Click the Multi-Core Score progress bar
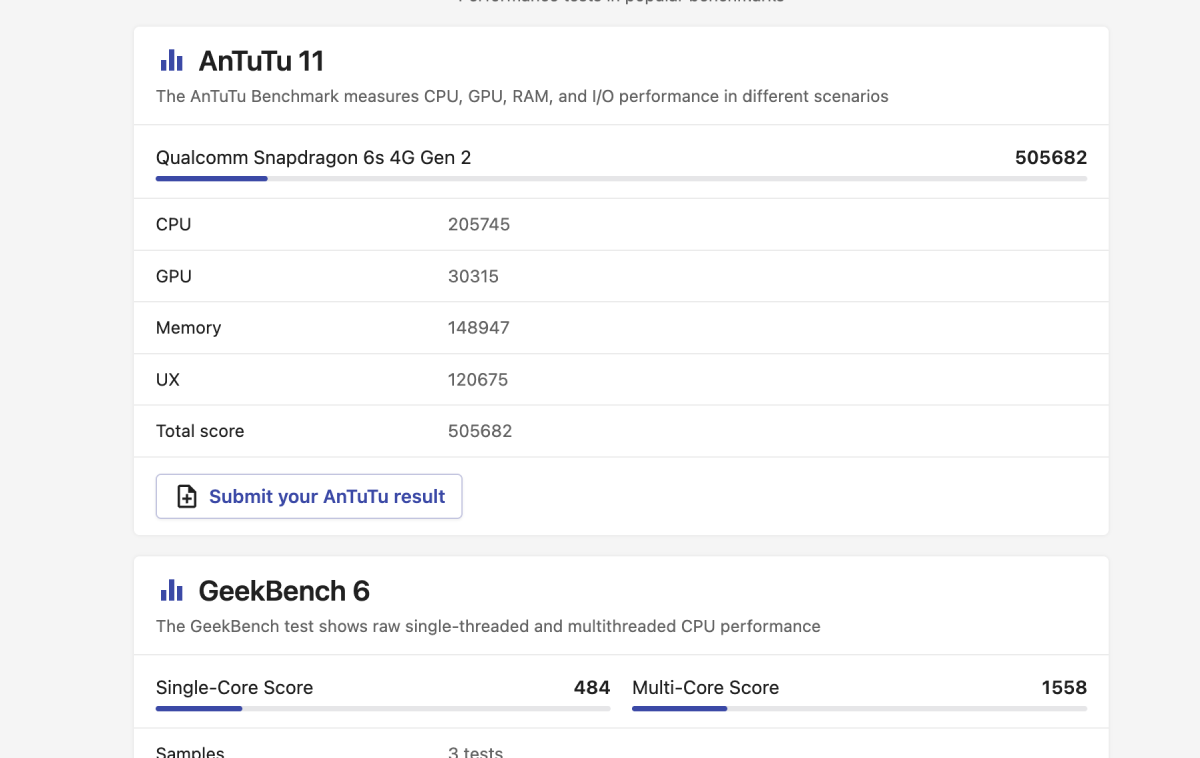This screenshot has width=1200, height=758. click(x=859, y=709)
